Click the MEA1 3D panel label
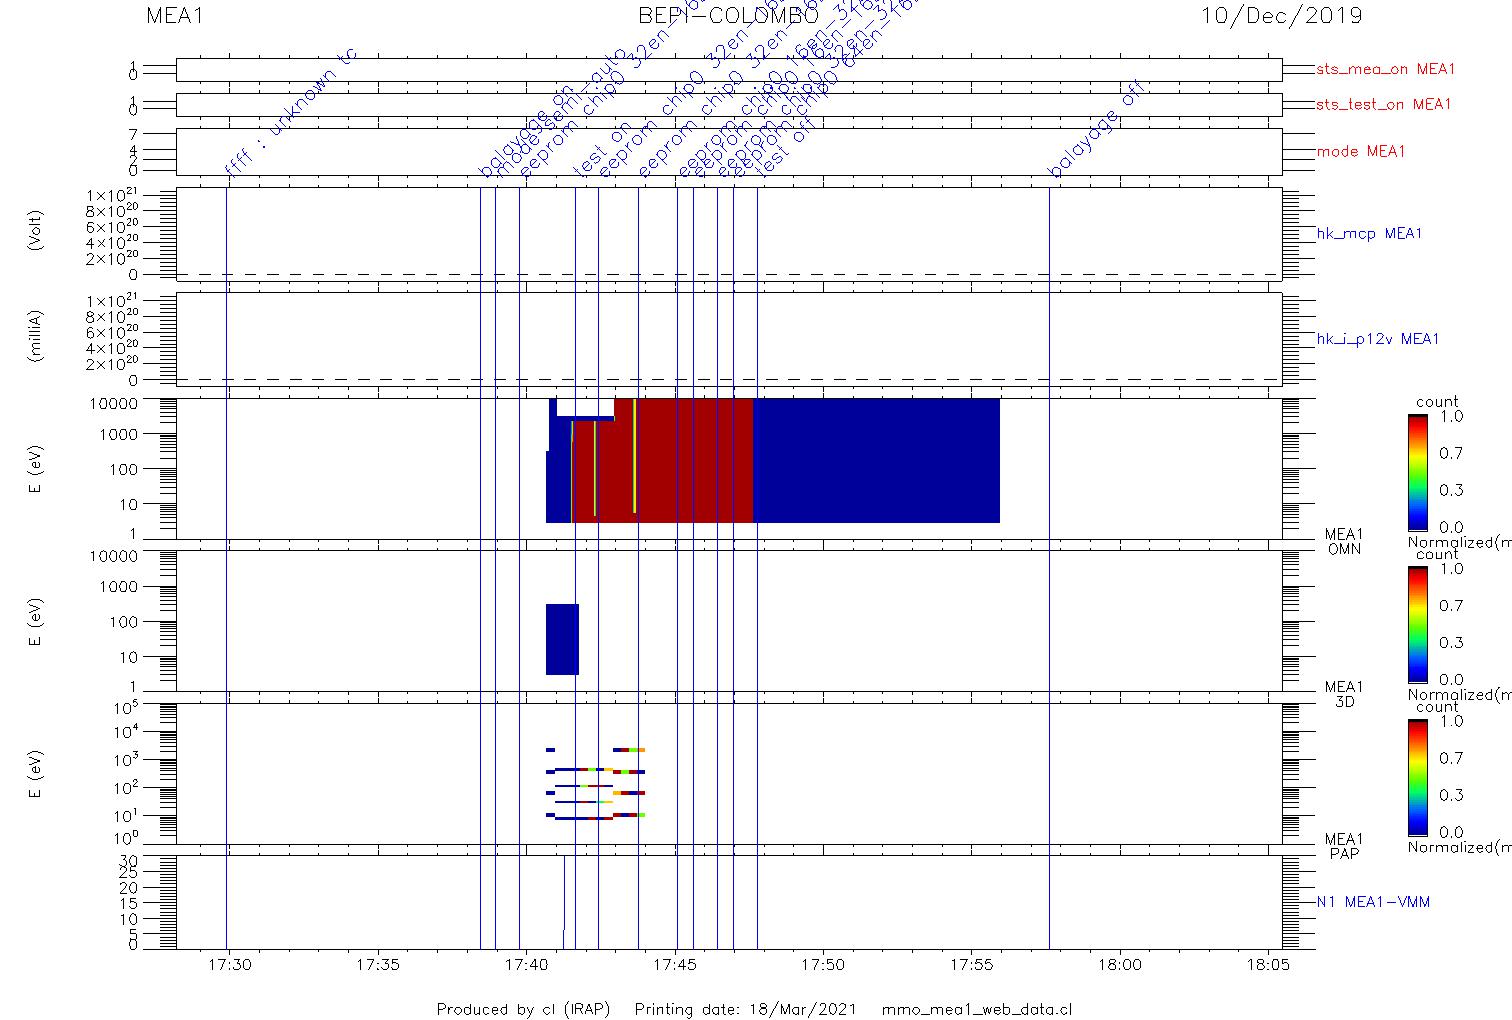 pos(1344,694)
